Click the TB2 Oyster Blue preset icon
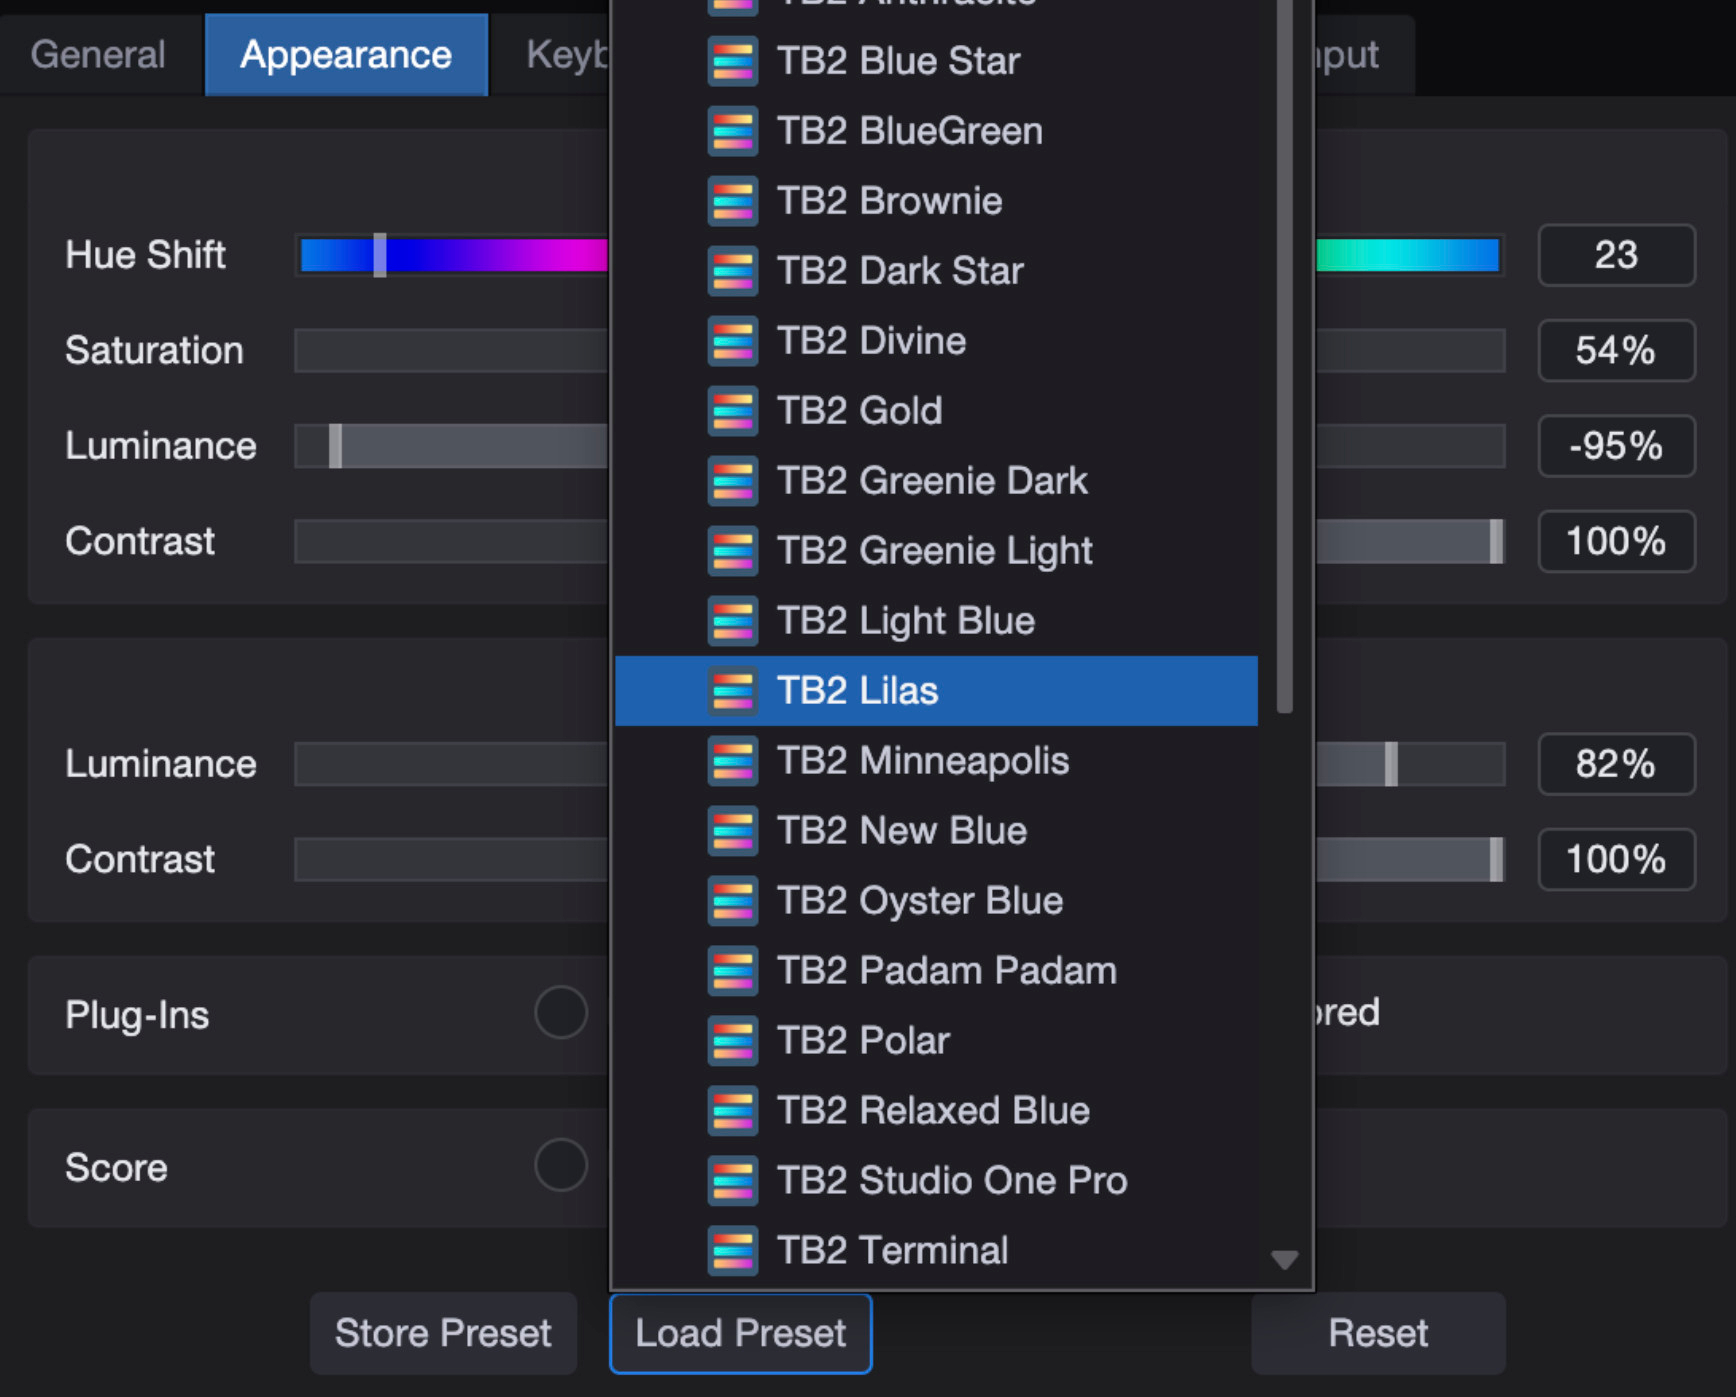 (732, 901)
